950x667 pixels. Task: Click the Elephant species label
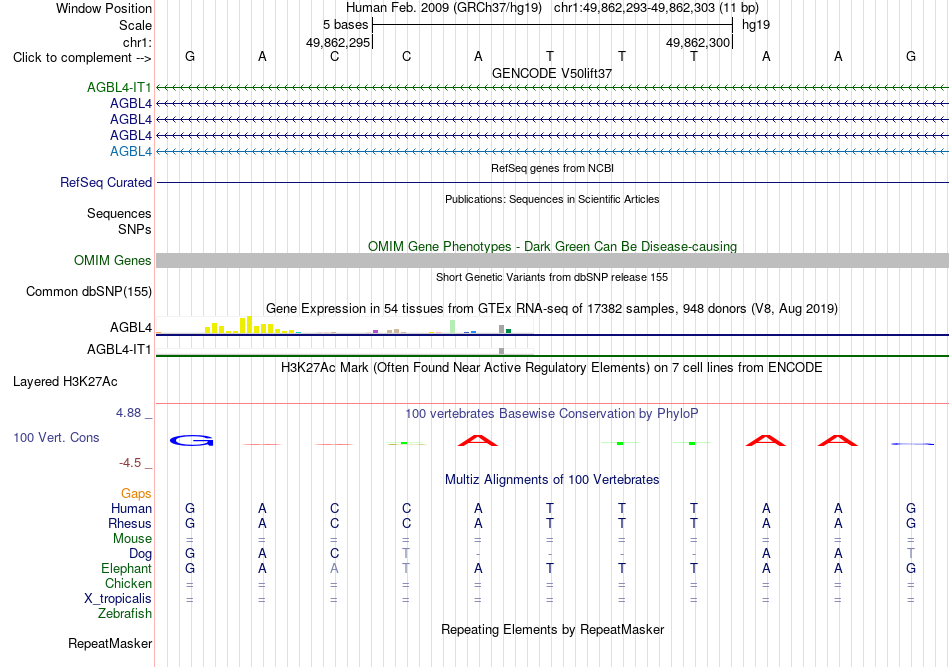pyautogui.click(x=126, y=569)
